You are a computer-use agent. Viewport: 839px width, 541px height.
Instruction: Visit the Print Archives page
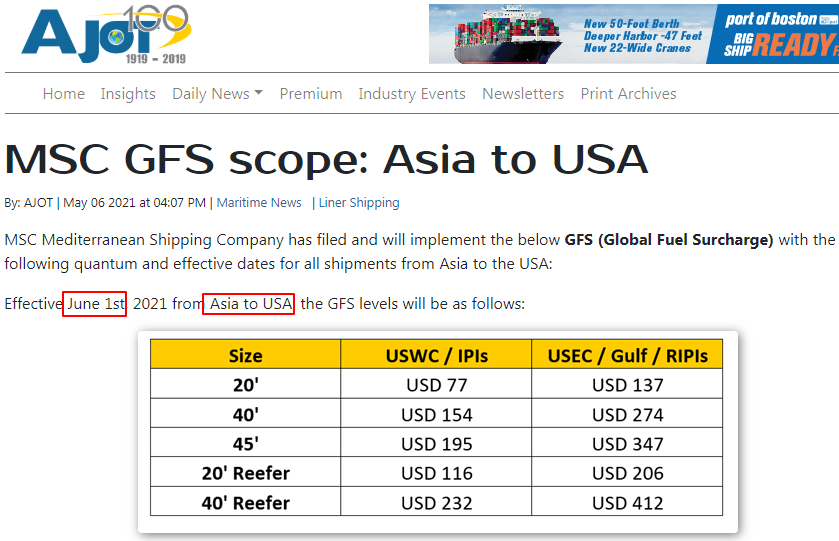628,94
